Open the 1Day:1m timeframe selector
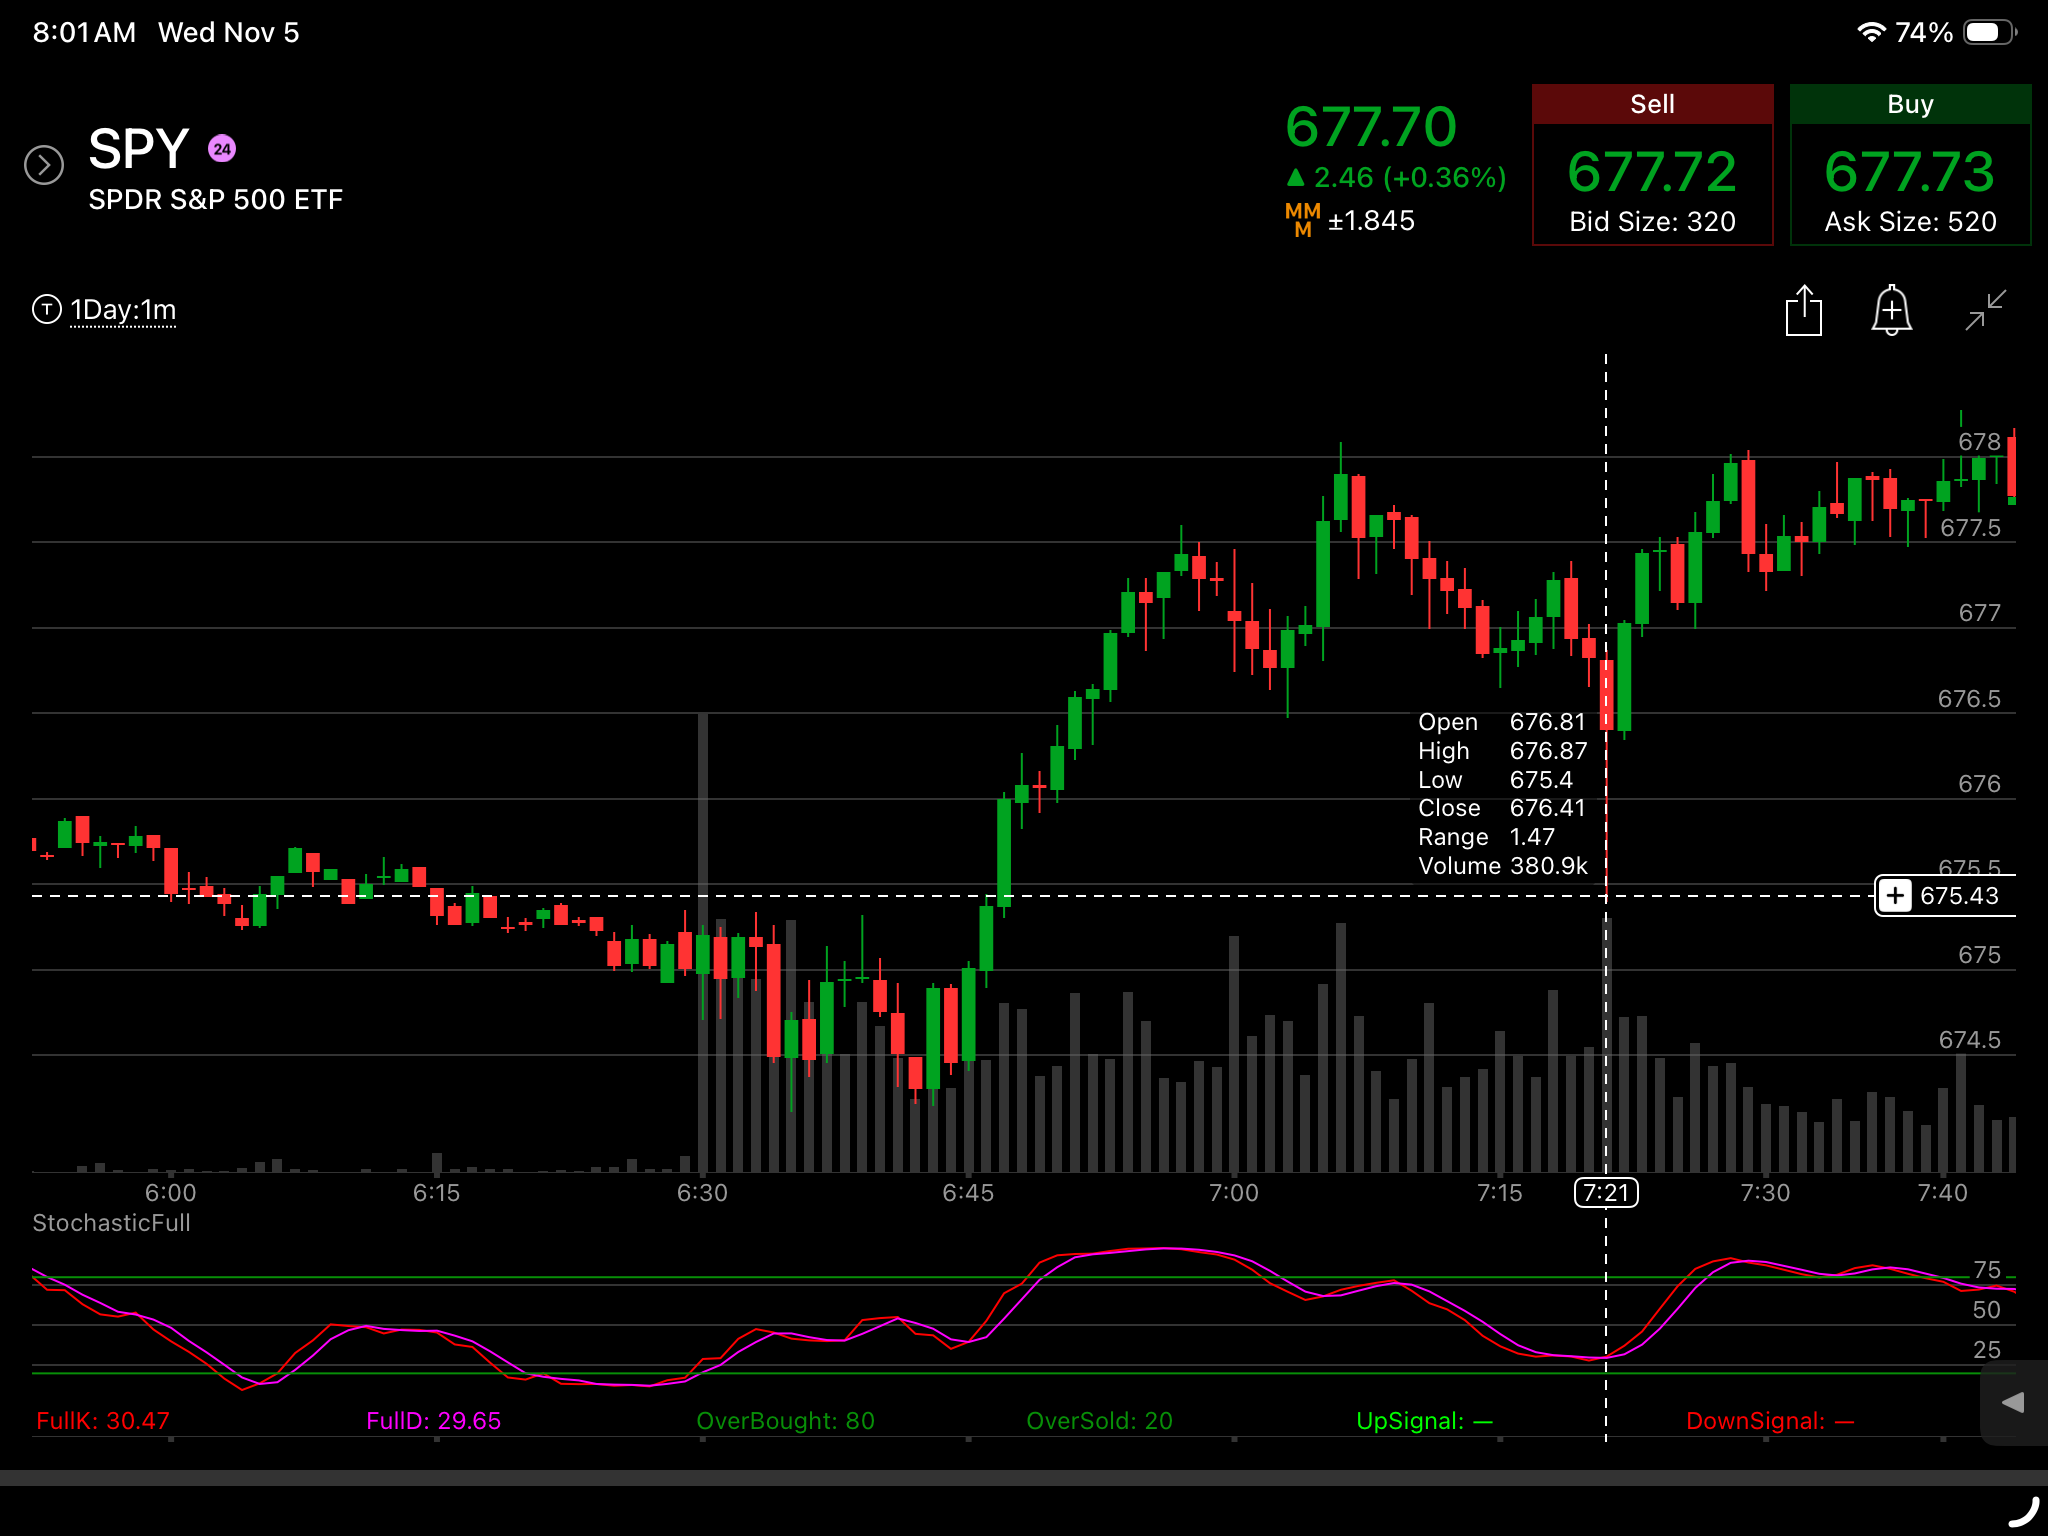 (x=123, y=310)
